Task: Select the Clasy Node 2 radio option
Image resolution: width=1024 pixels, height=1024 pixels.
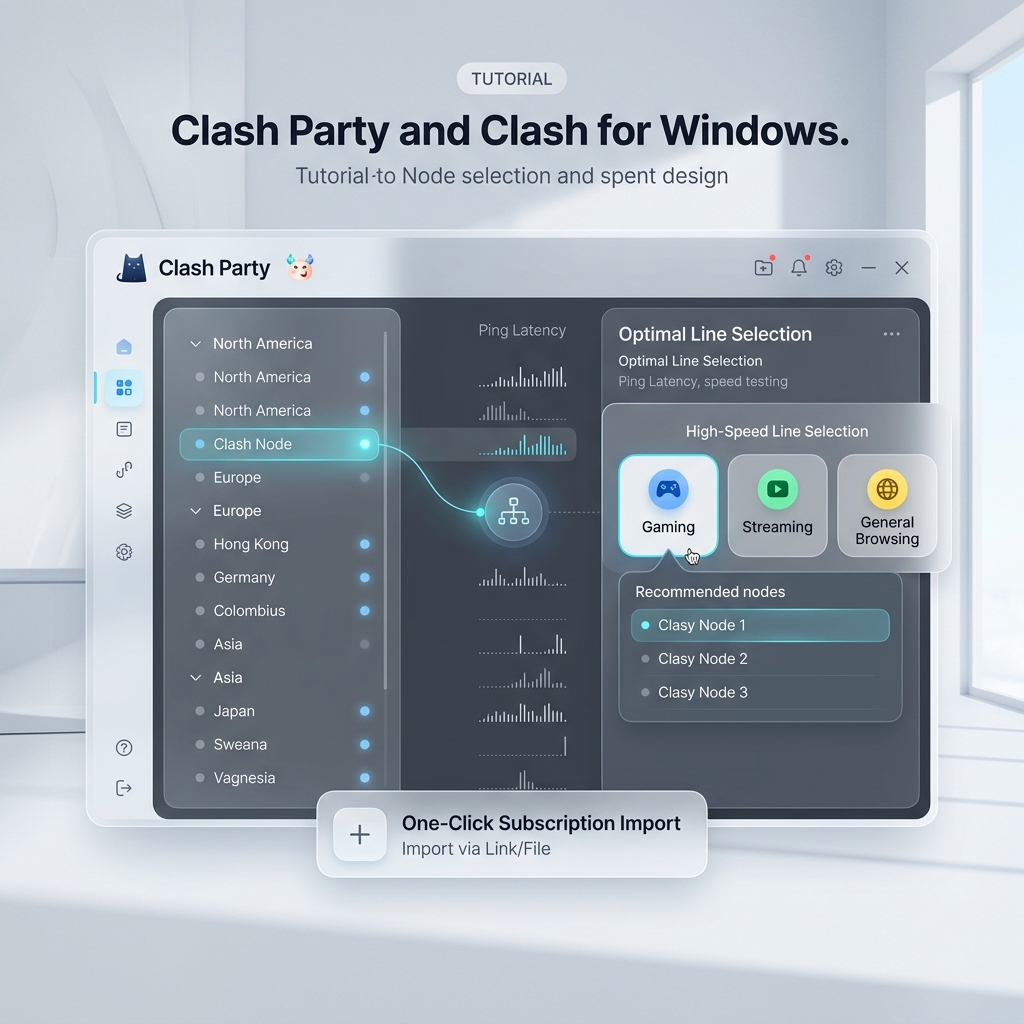Action: tap(645, 659)
